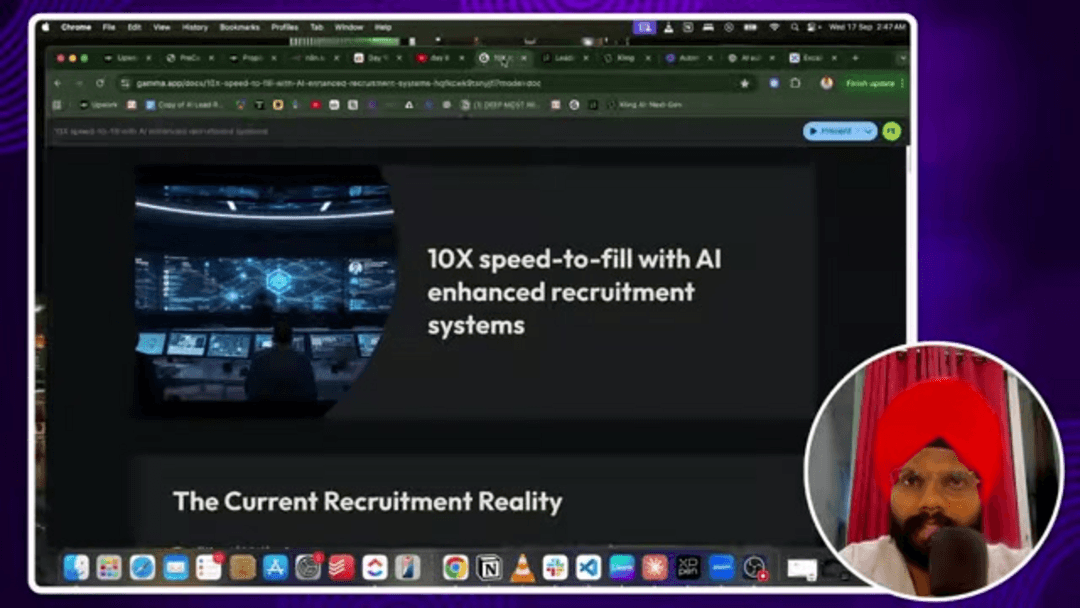Screen dimensions: 1080x608
Task: Click the green Finish update button
Action: pyautogui.click(x=868, y=84)
